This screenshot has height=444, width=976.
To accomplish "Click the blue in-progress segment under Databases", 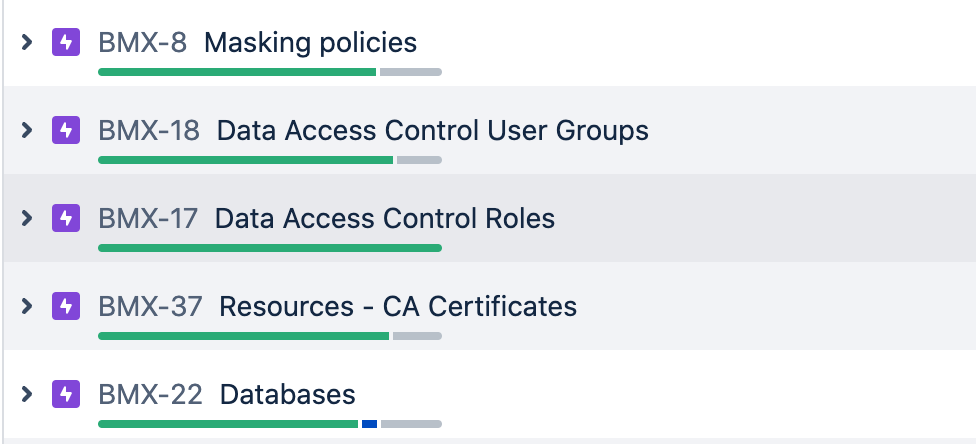I will point(369,424).
